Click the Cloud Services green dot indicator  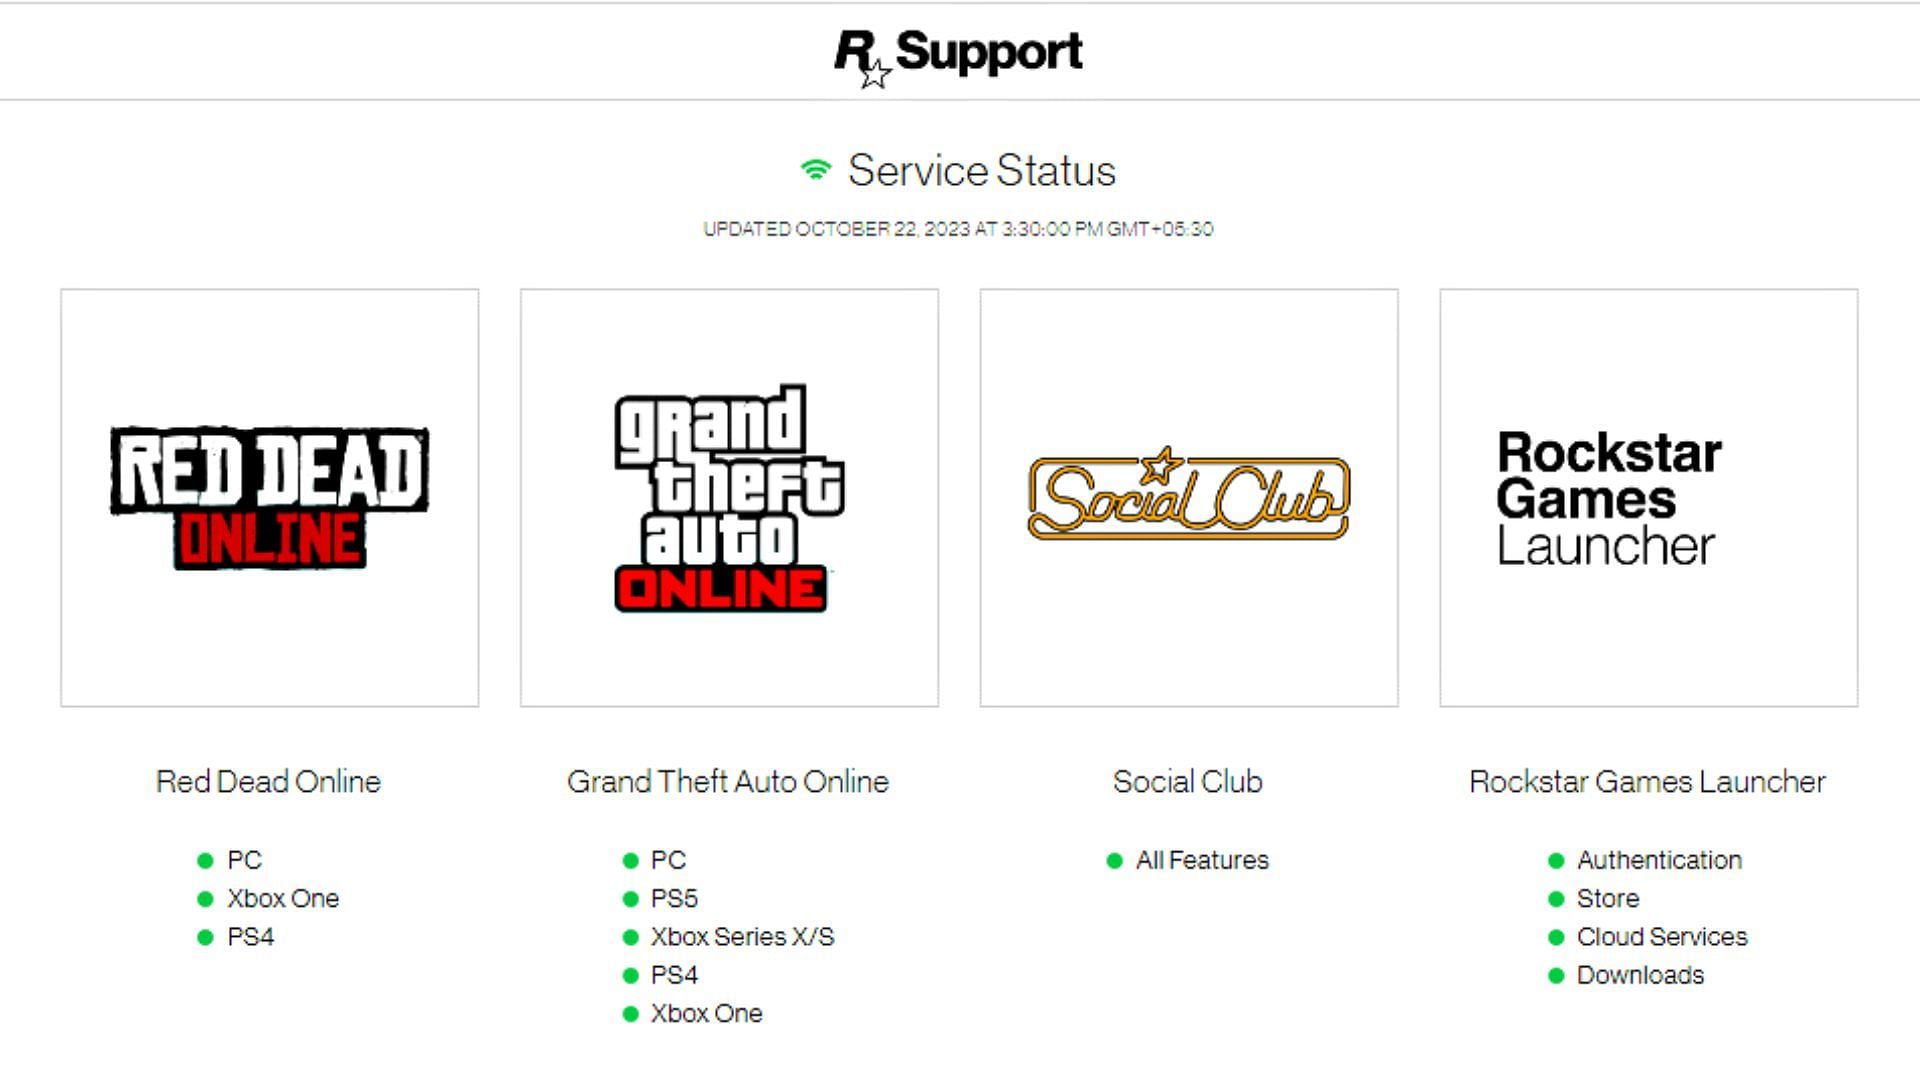click(x=1559, y=936)
